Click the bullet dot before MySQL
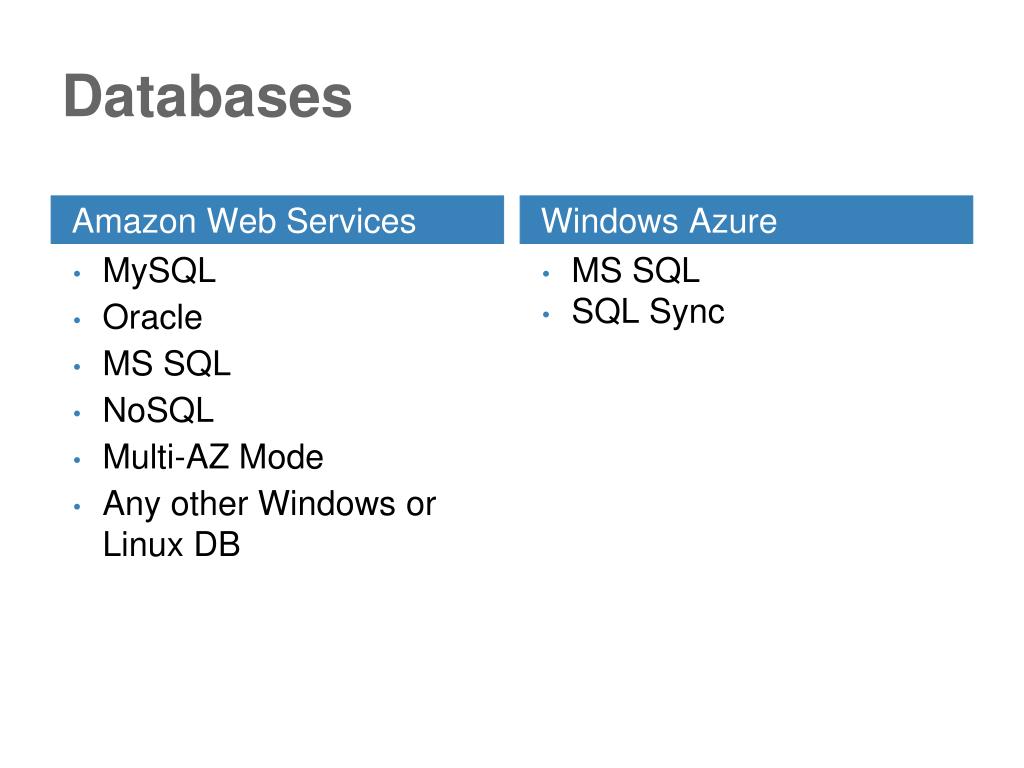The width and height of the screenshot is (1024, 768). coord(77,274)
